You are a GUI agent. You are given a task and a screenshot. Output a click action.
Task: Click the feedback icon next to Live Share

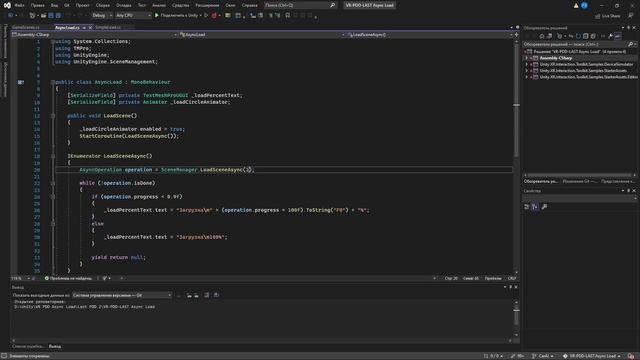click(631, 16)
